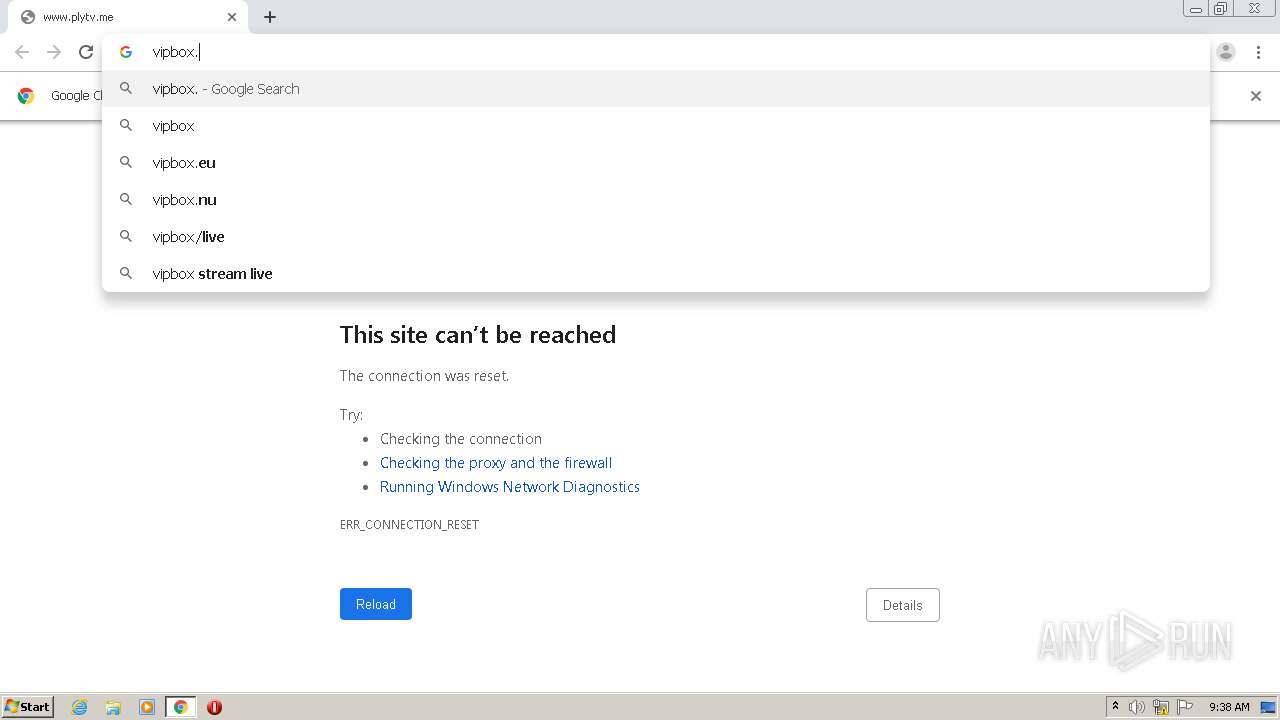
Task: Click the volume speaker tray icon
Action: pos(1137,707)
